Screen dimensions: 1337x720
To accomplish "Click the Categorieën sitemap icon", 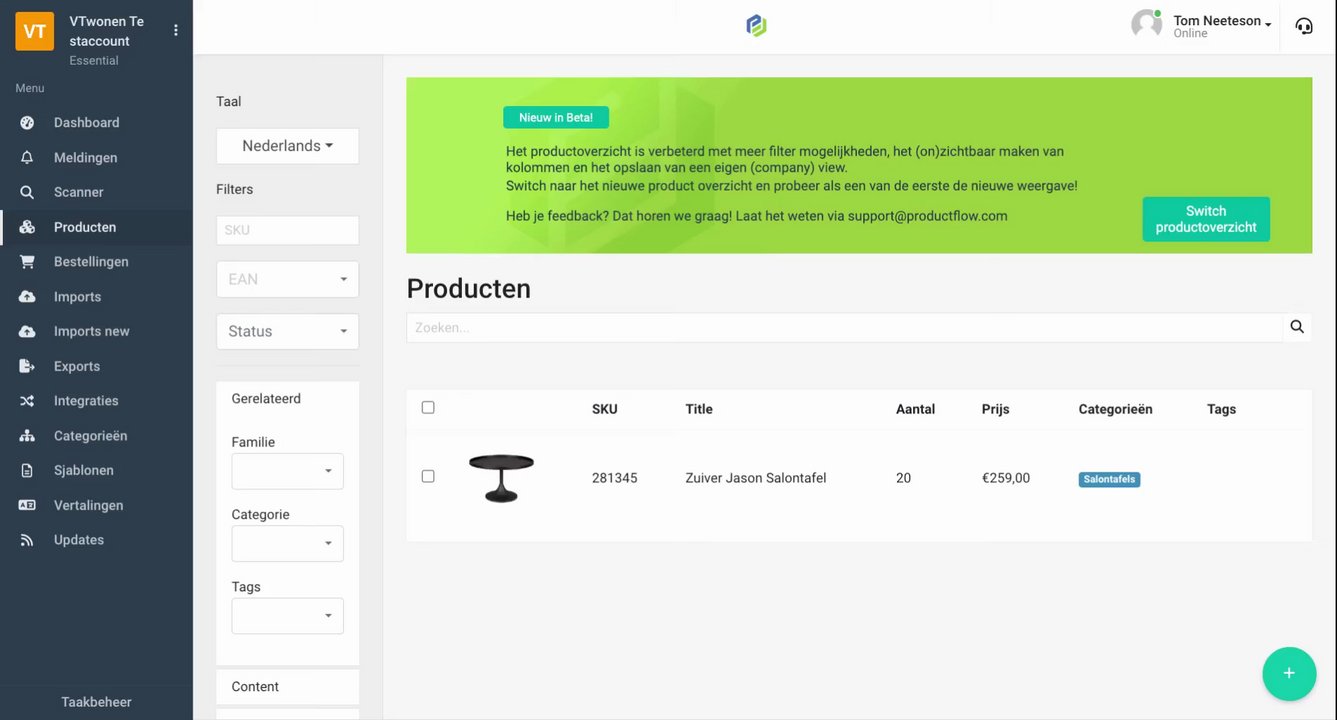I will point(27,436).
